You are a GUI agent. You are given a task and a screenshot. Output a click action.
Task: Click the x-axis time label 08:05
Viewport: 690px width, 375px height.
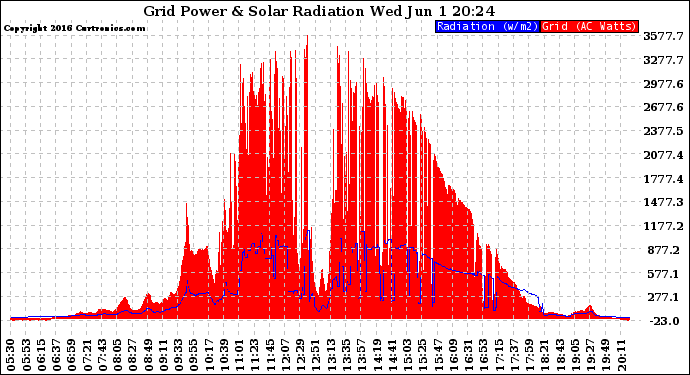tap(118, 355)
